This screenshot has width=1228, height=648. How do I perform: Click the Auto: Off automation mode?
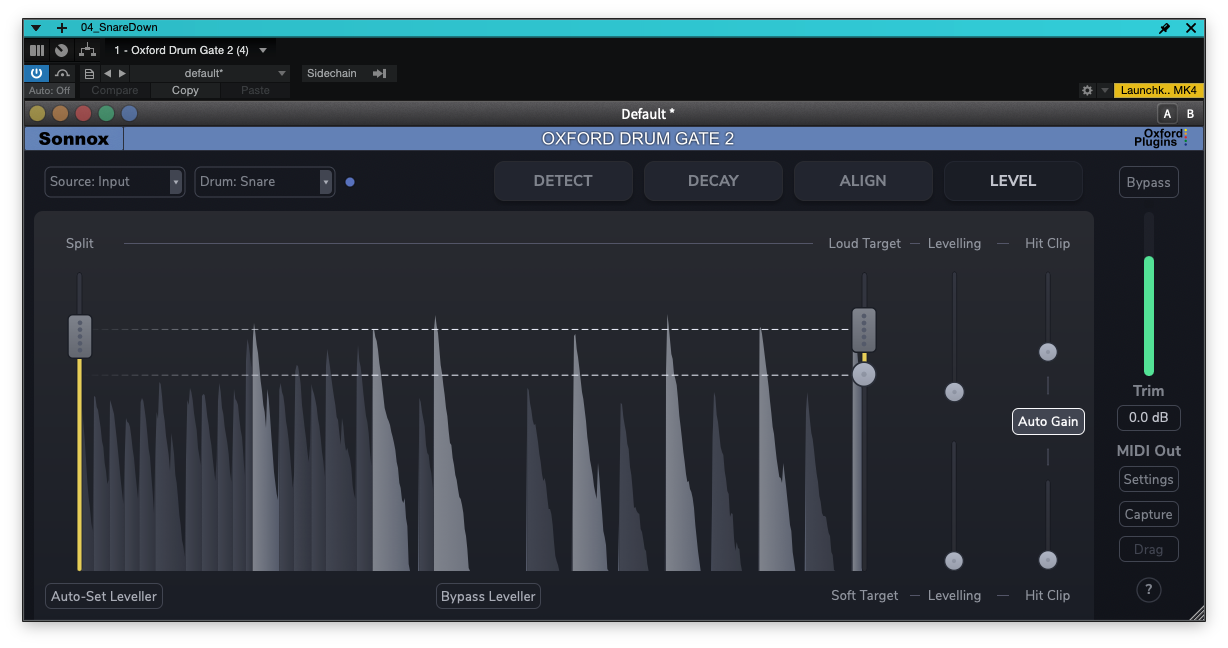tap(49, 90)
